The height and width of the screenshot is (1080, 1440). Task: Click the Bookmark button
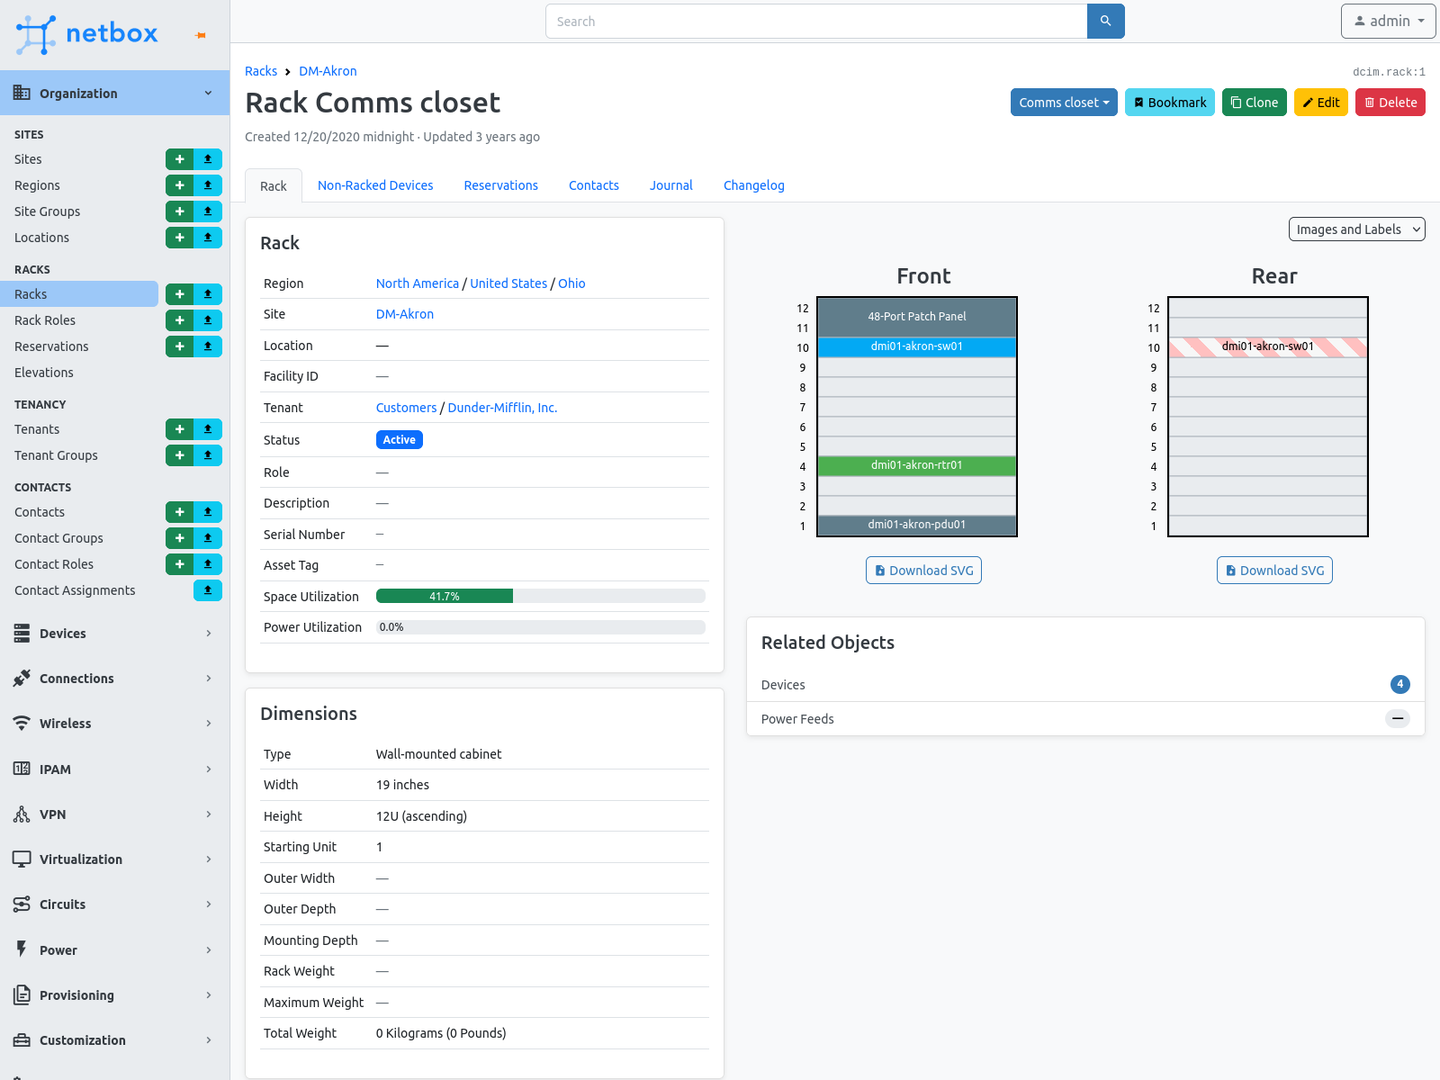1170,102
